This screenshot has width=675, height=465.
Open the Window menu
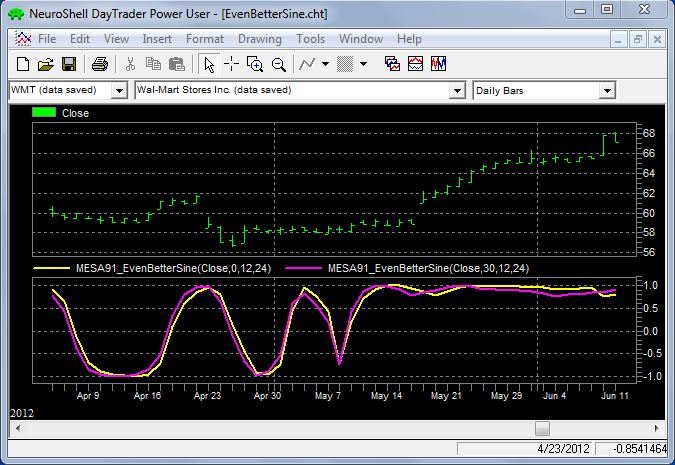pos(361,39)
